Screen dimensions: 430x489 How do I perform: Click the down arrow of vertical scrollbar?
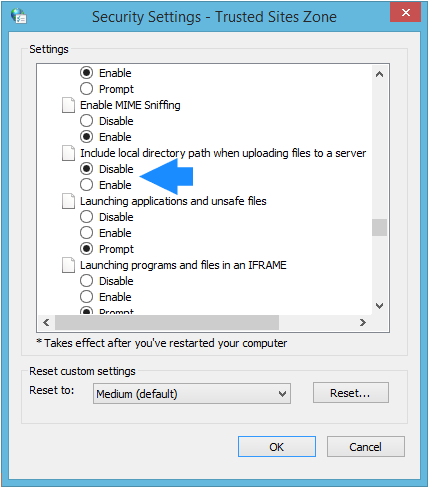(379, 306)
